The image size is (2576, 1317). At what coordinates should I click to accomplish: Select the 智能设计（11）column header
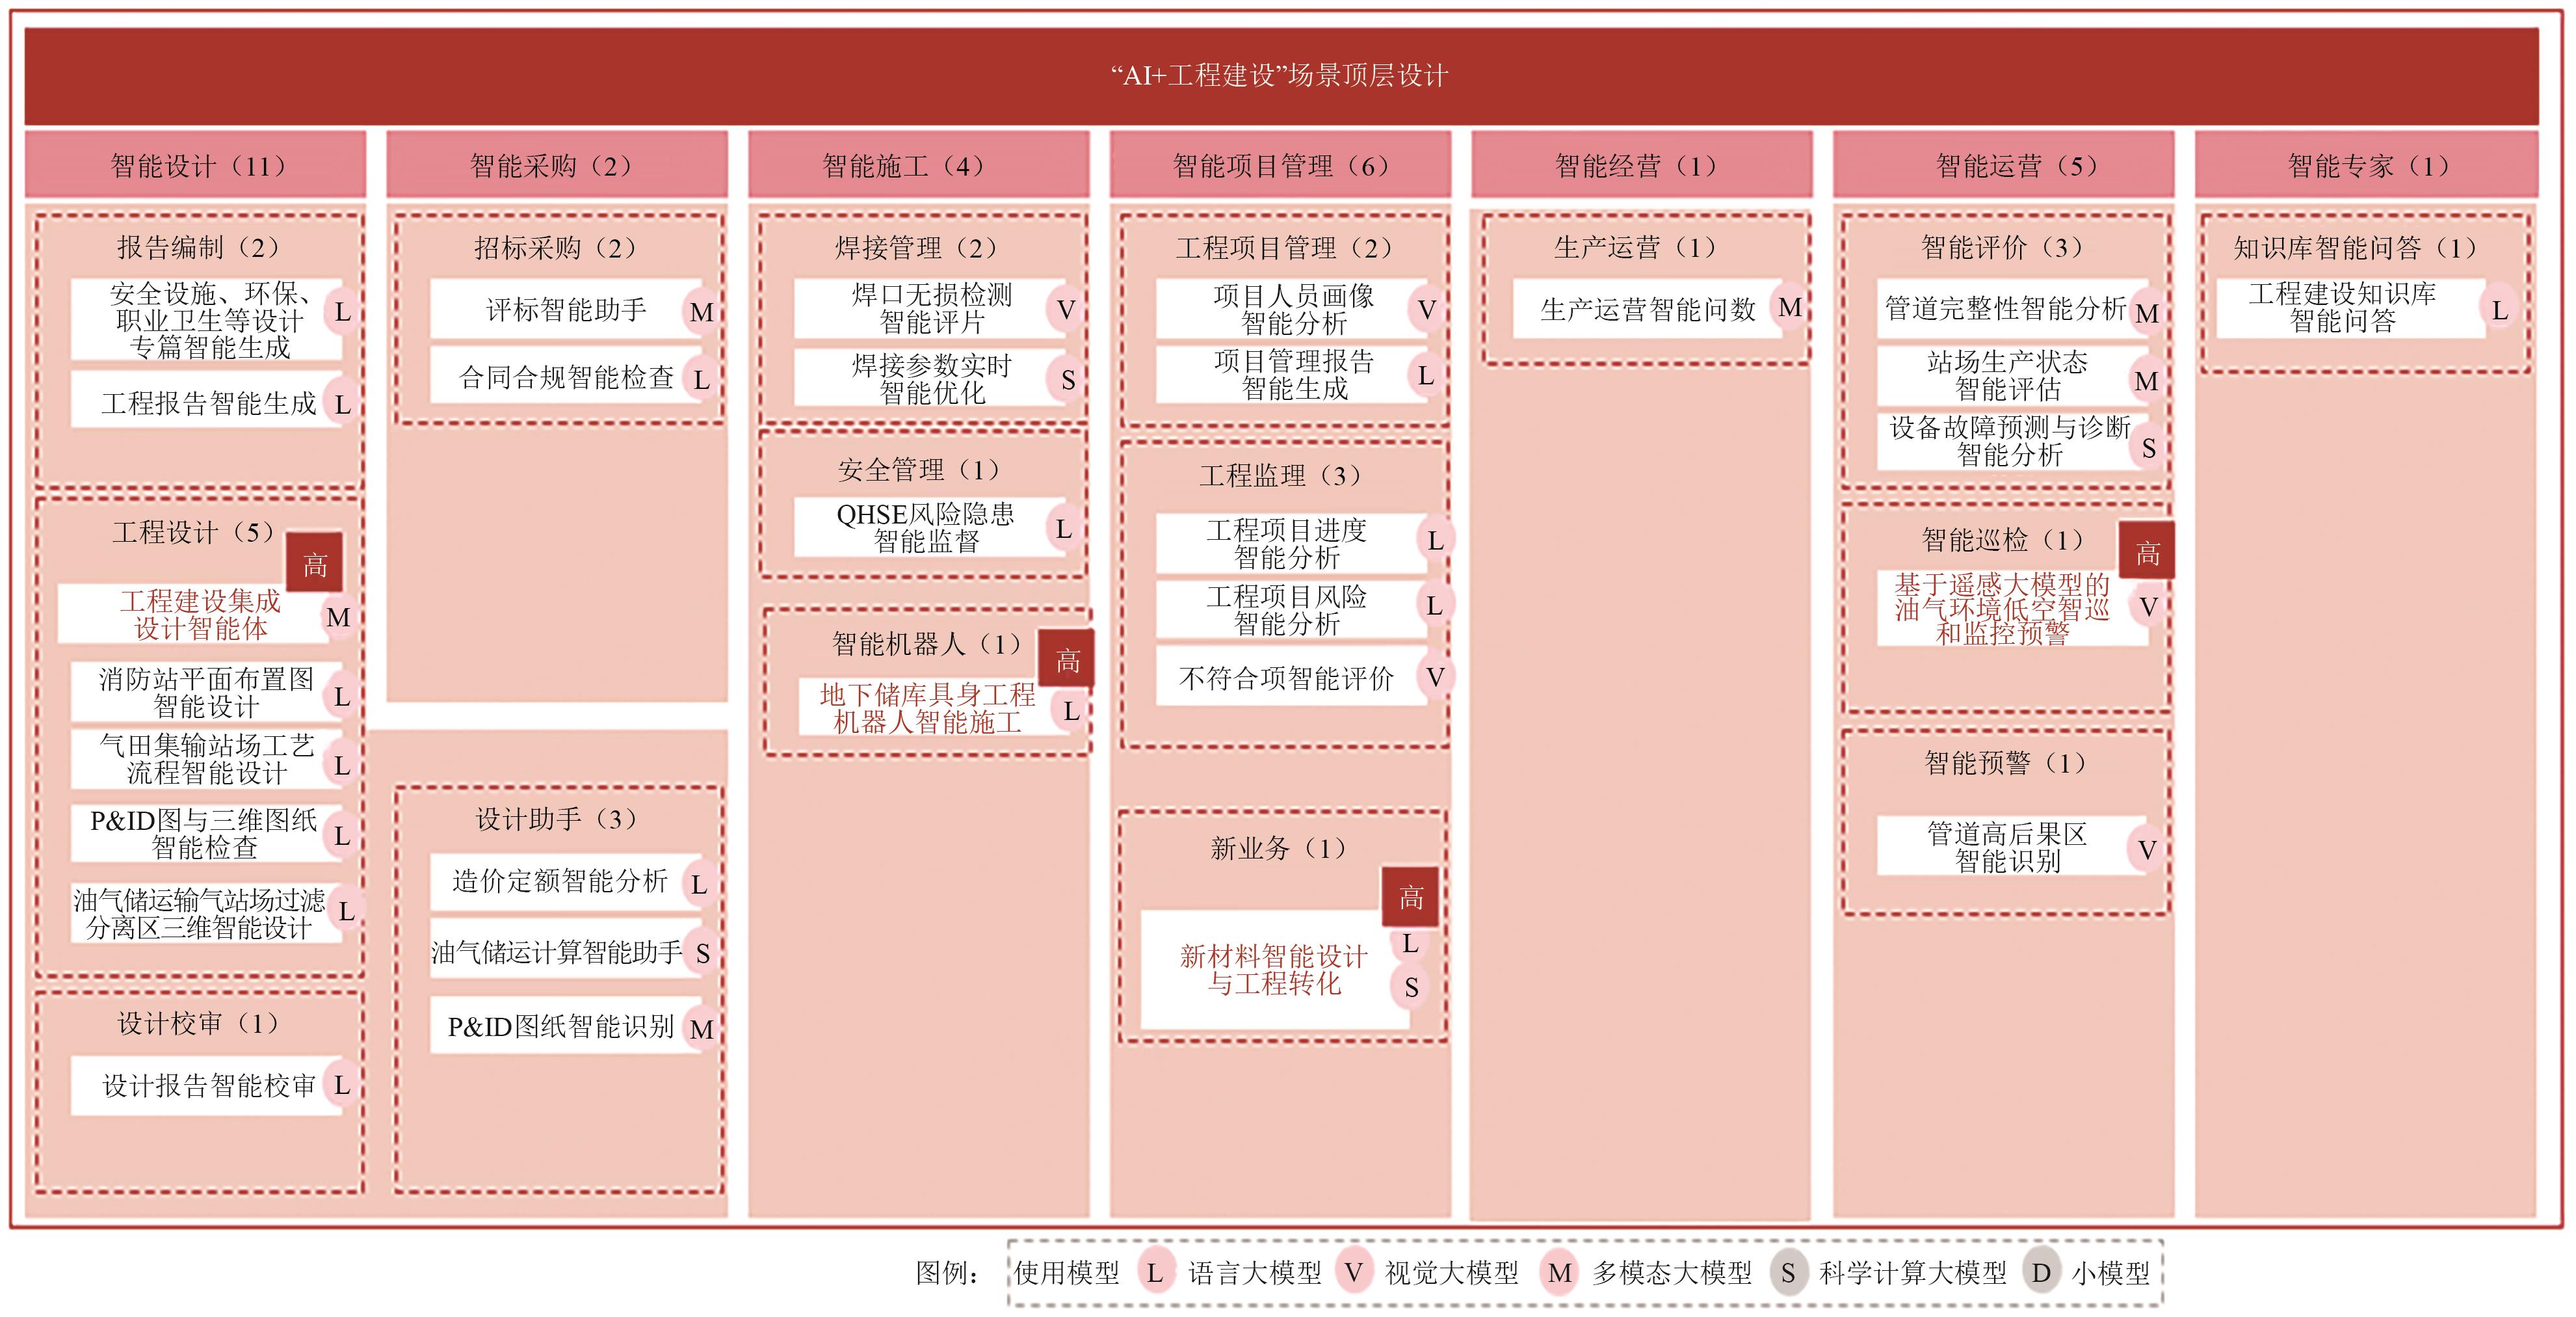click(196, 166)
